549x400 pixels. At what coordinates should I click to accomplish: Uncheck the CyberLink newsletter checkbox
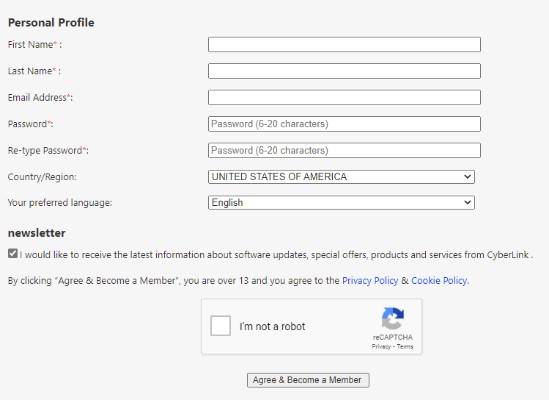pyautogui.click(x=13, y=253)
